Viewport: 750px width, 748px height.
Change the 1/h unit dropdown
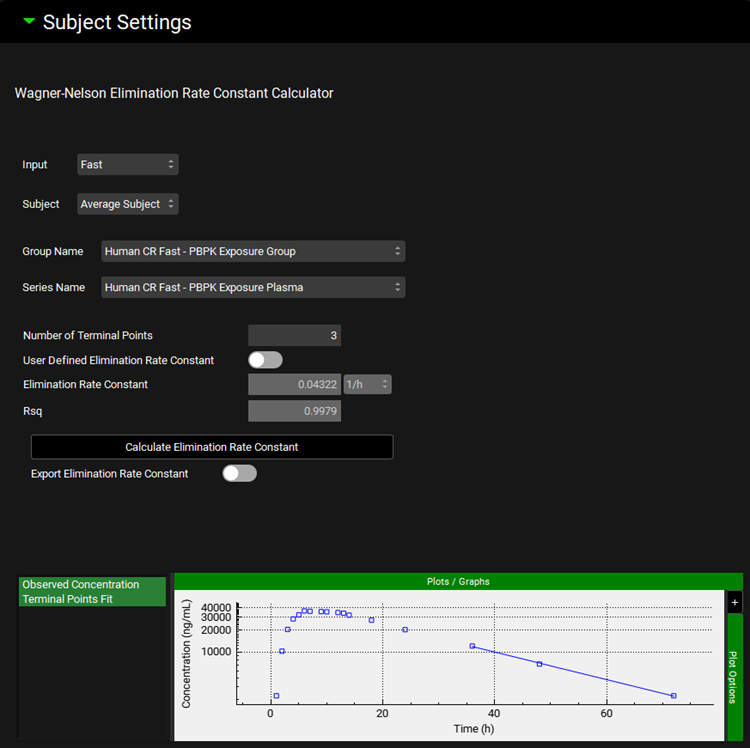(x=367, y=384)
